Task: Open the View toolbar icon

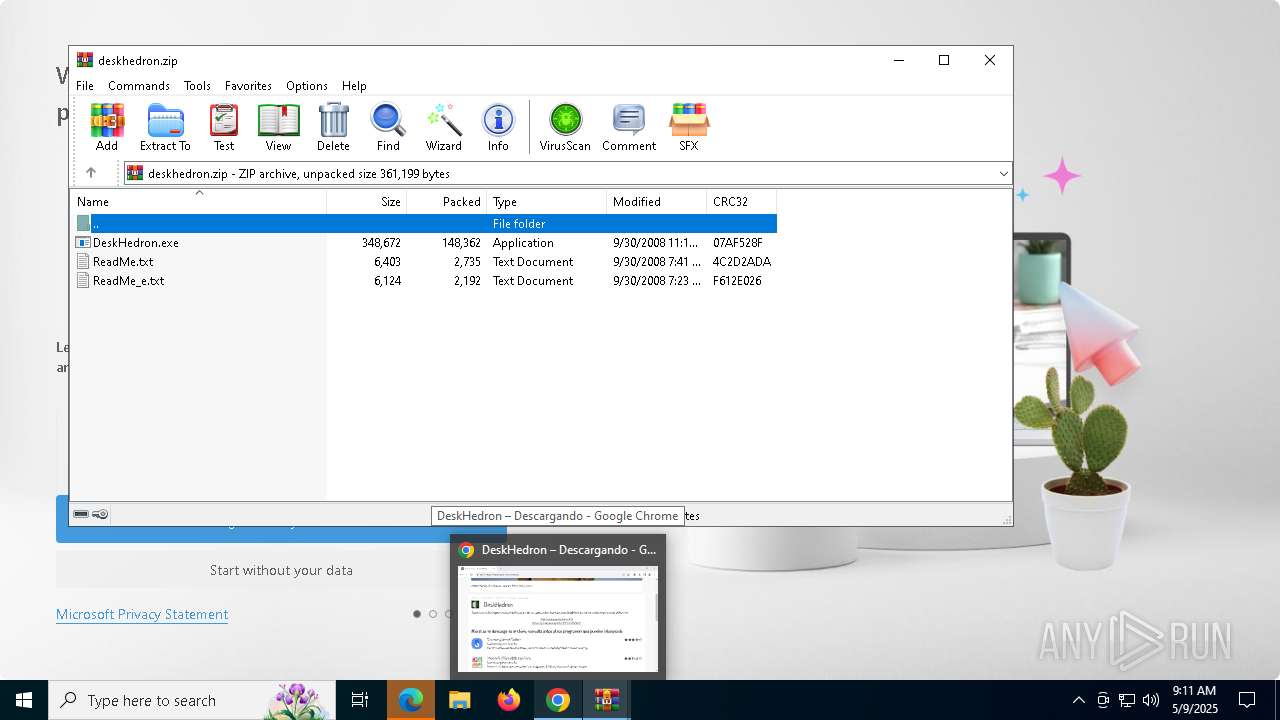Action: tap(278, 120)
